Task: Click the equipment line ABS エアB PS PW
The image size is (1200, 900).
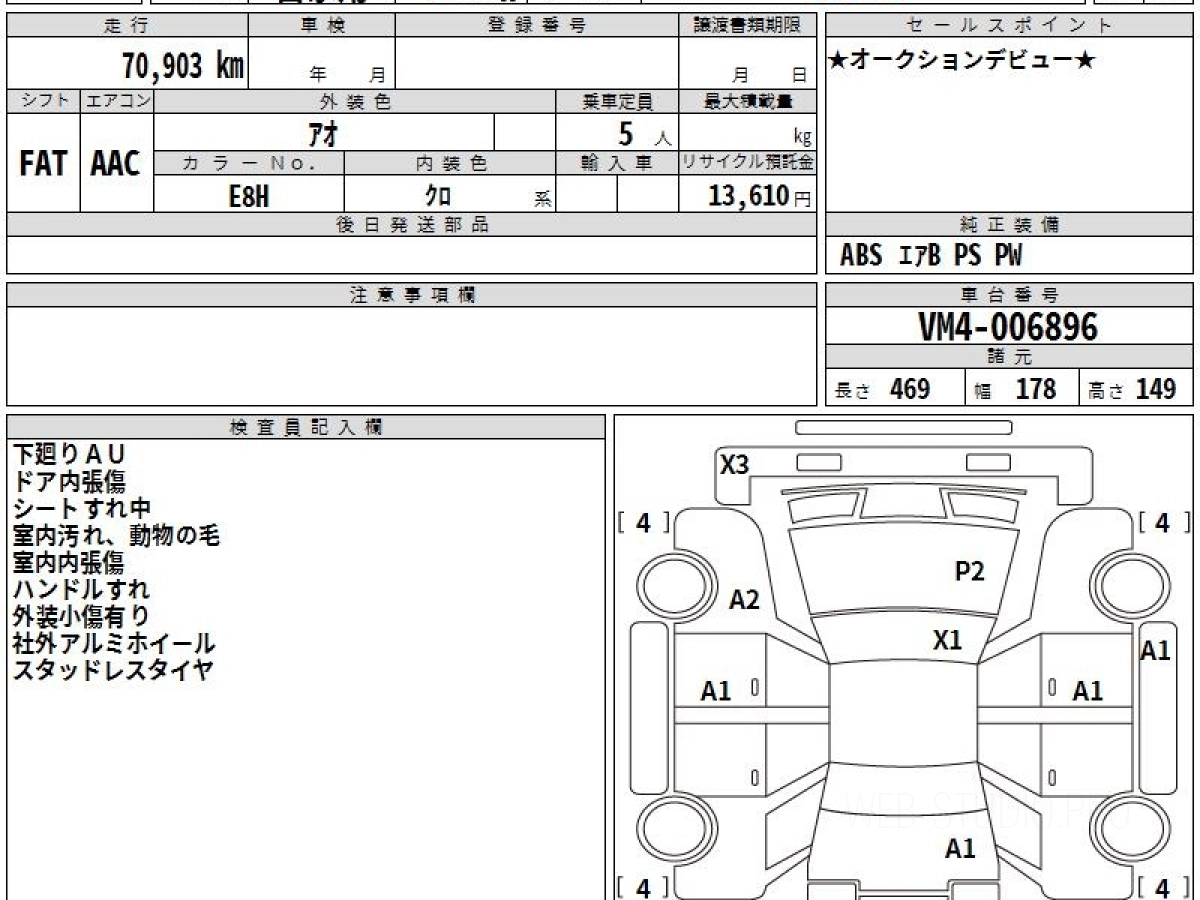Action: [x=931, y=256]
